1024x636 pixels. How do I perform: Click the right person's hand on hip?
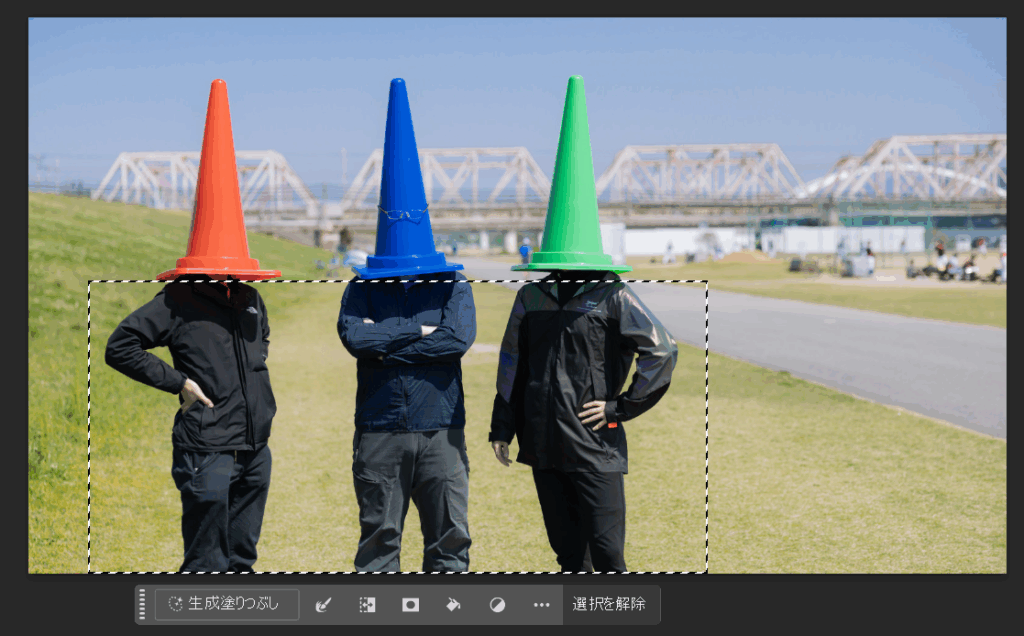click(x=594, y=413)
